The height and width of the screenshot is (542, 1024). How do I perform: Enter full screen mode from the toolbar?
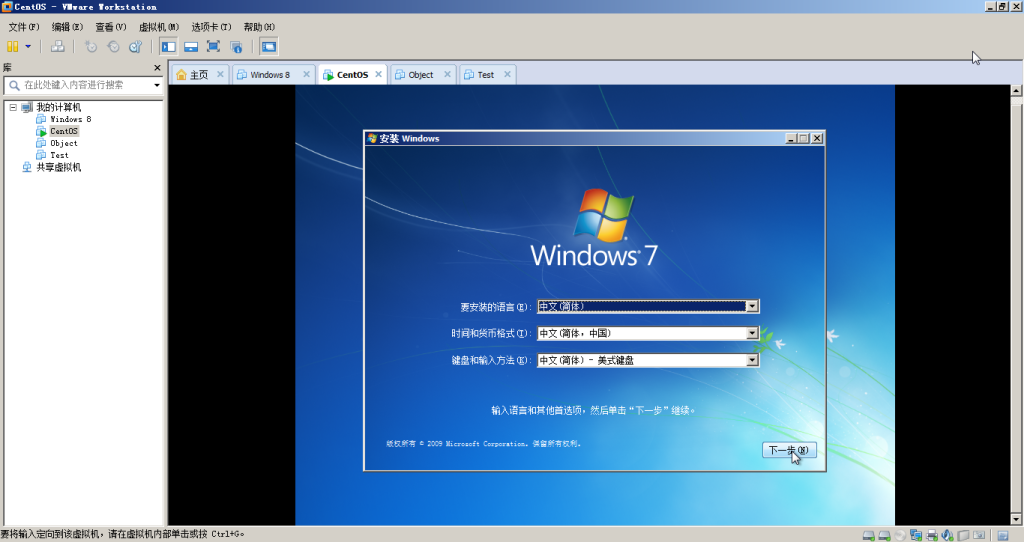point(213,46)
